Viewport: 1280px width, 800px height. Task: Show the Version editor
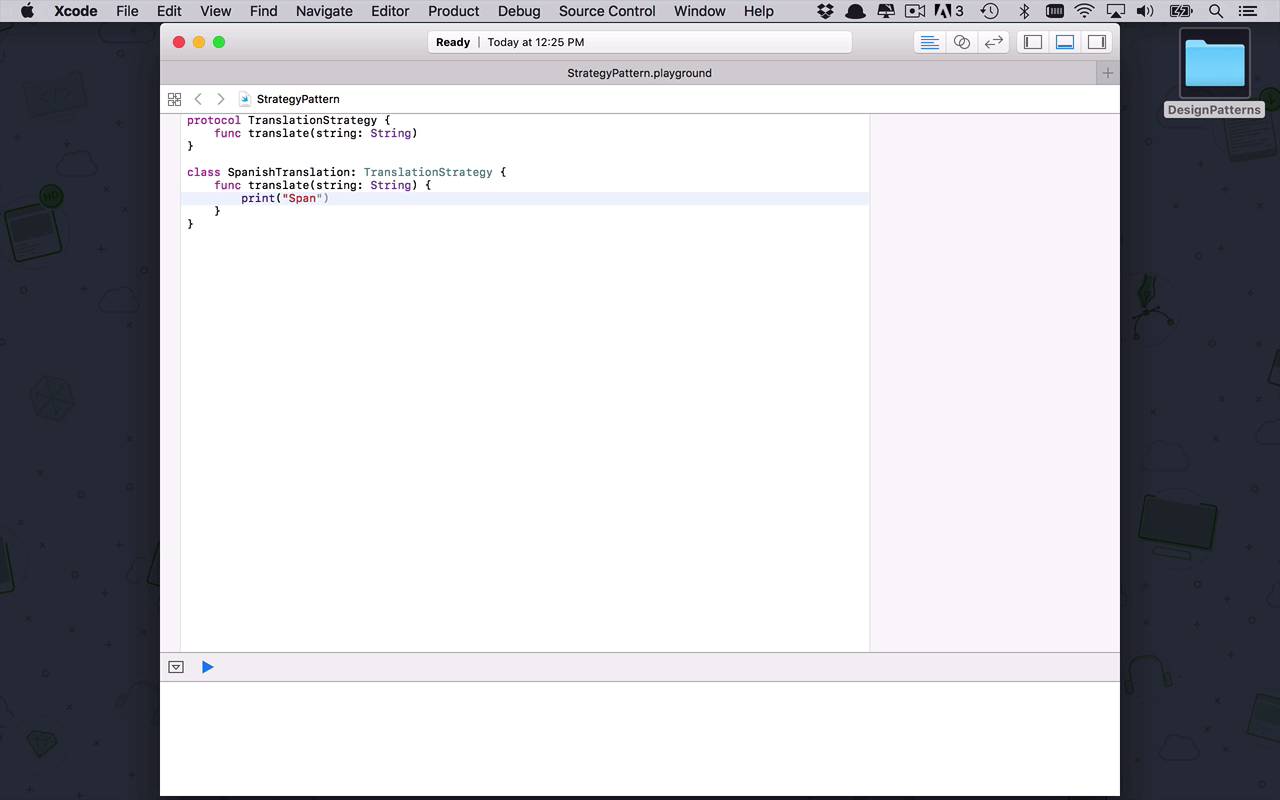click(993, 42)
